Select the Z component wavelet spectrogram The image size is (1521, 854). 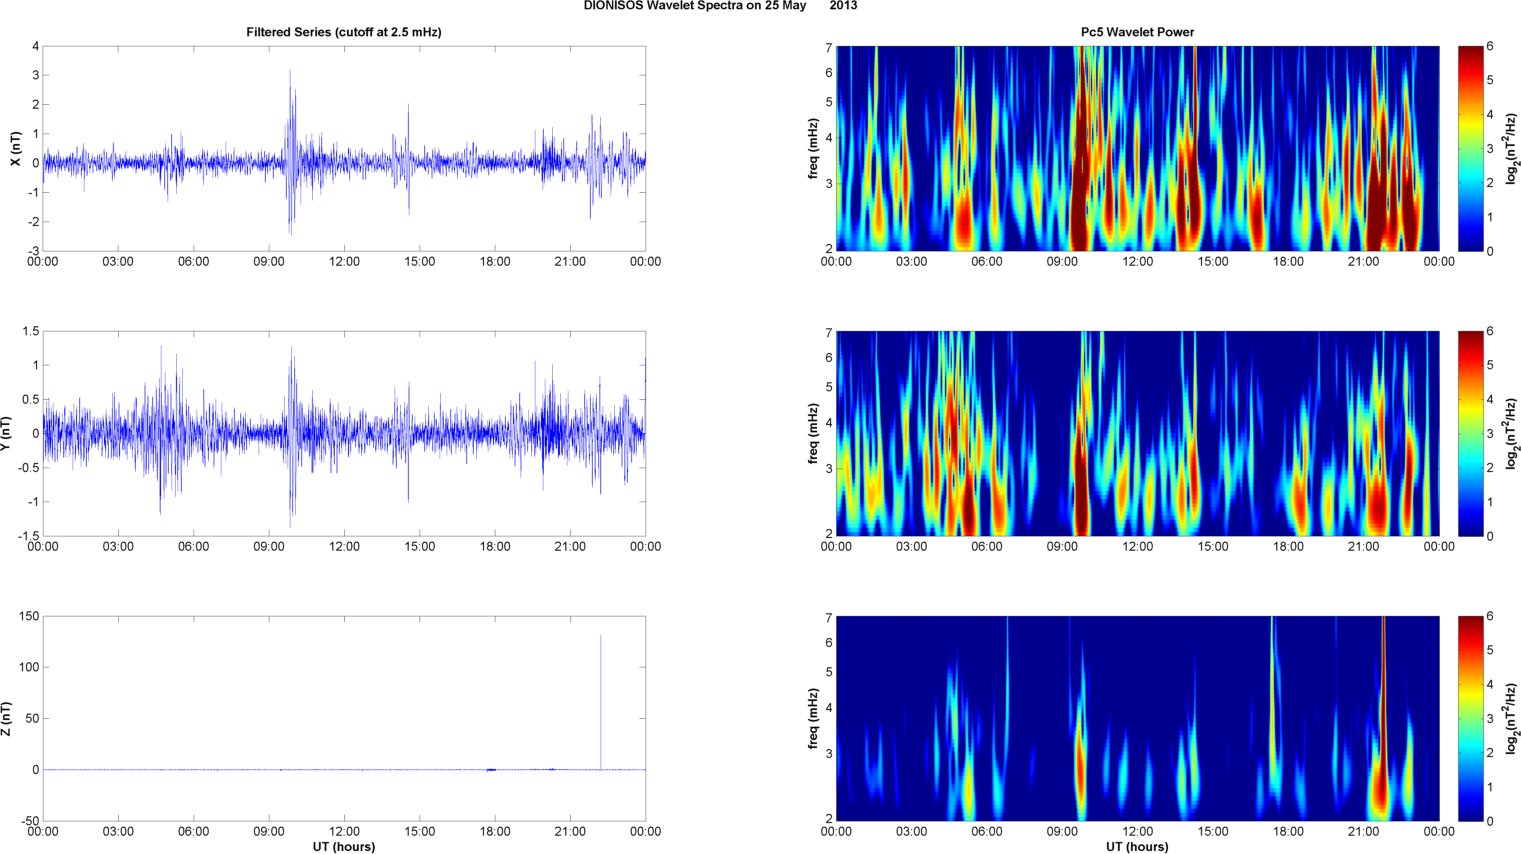point(1137,718)
